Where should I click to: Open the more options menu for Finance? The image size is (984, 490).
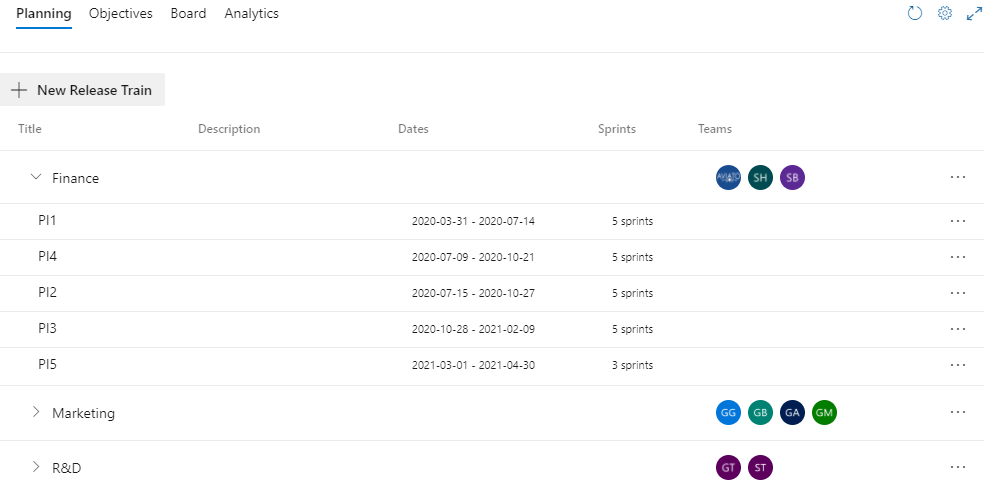pos(958,178)
